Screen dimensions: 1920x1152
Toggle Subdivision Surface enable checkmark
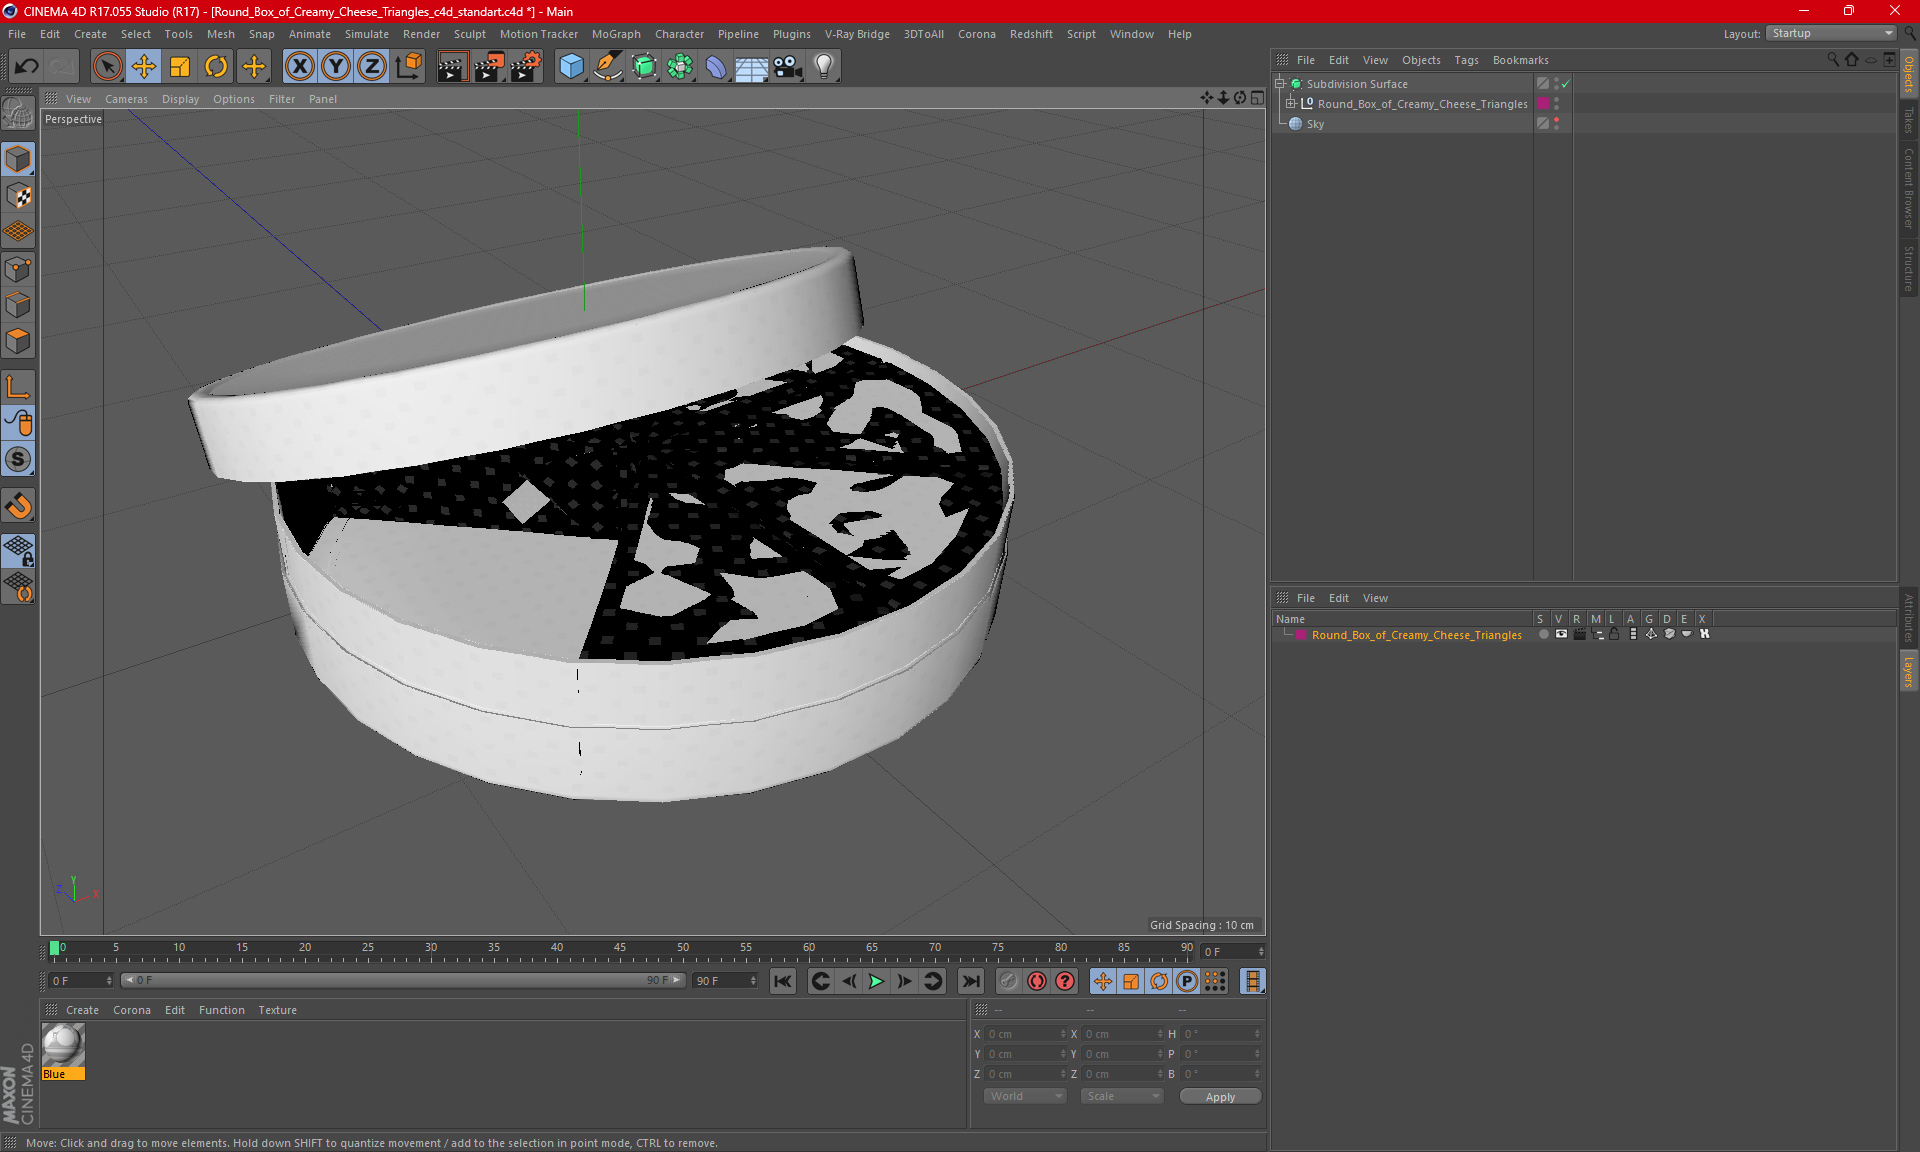(1565, 84)
